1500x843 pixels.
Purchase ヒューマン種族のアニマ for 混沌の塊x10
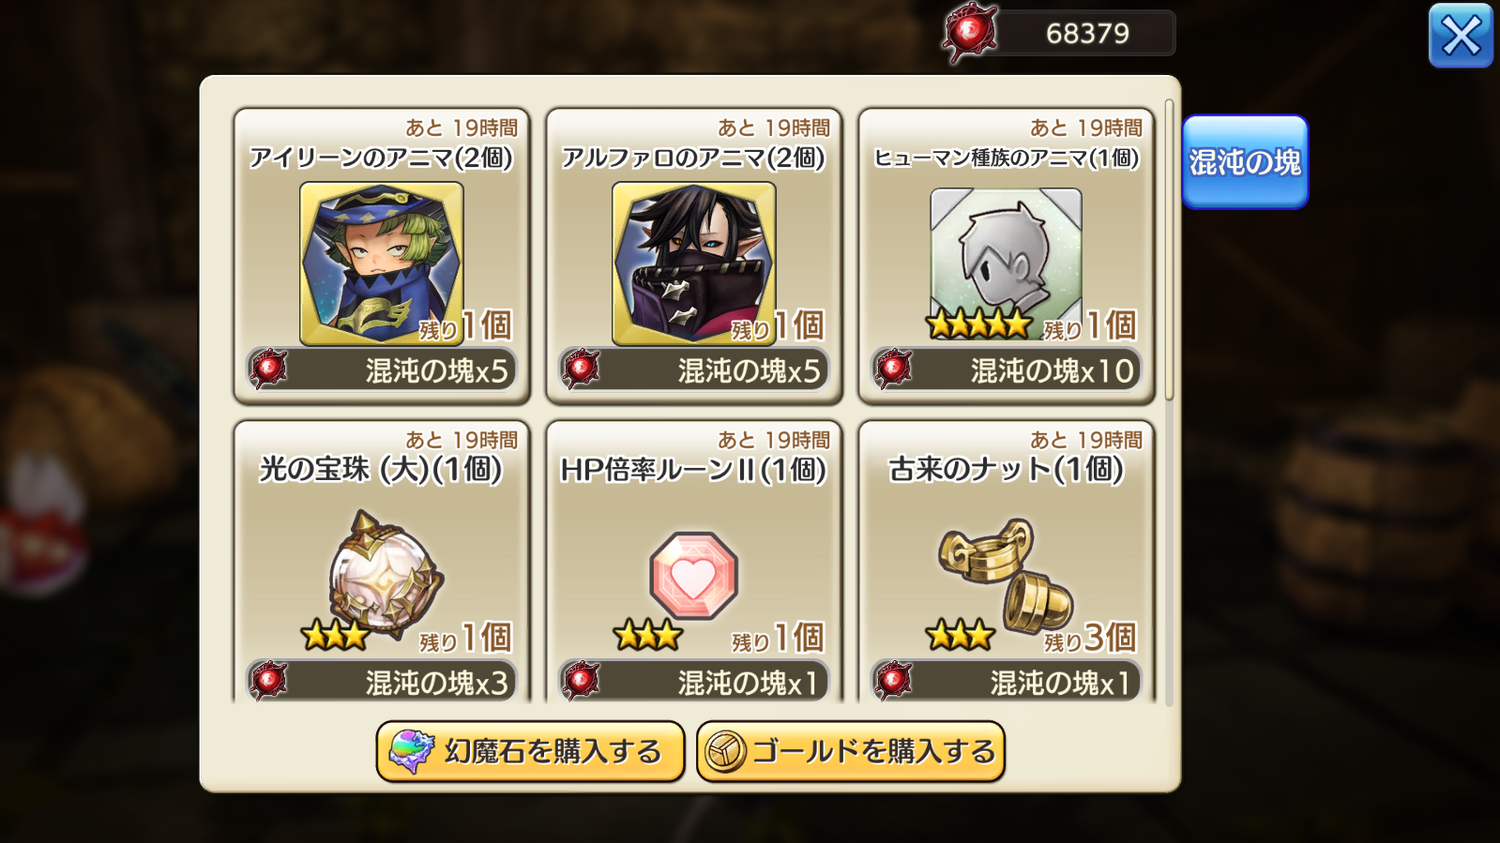(1006, 370)
